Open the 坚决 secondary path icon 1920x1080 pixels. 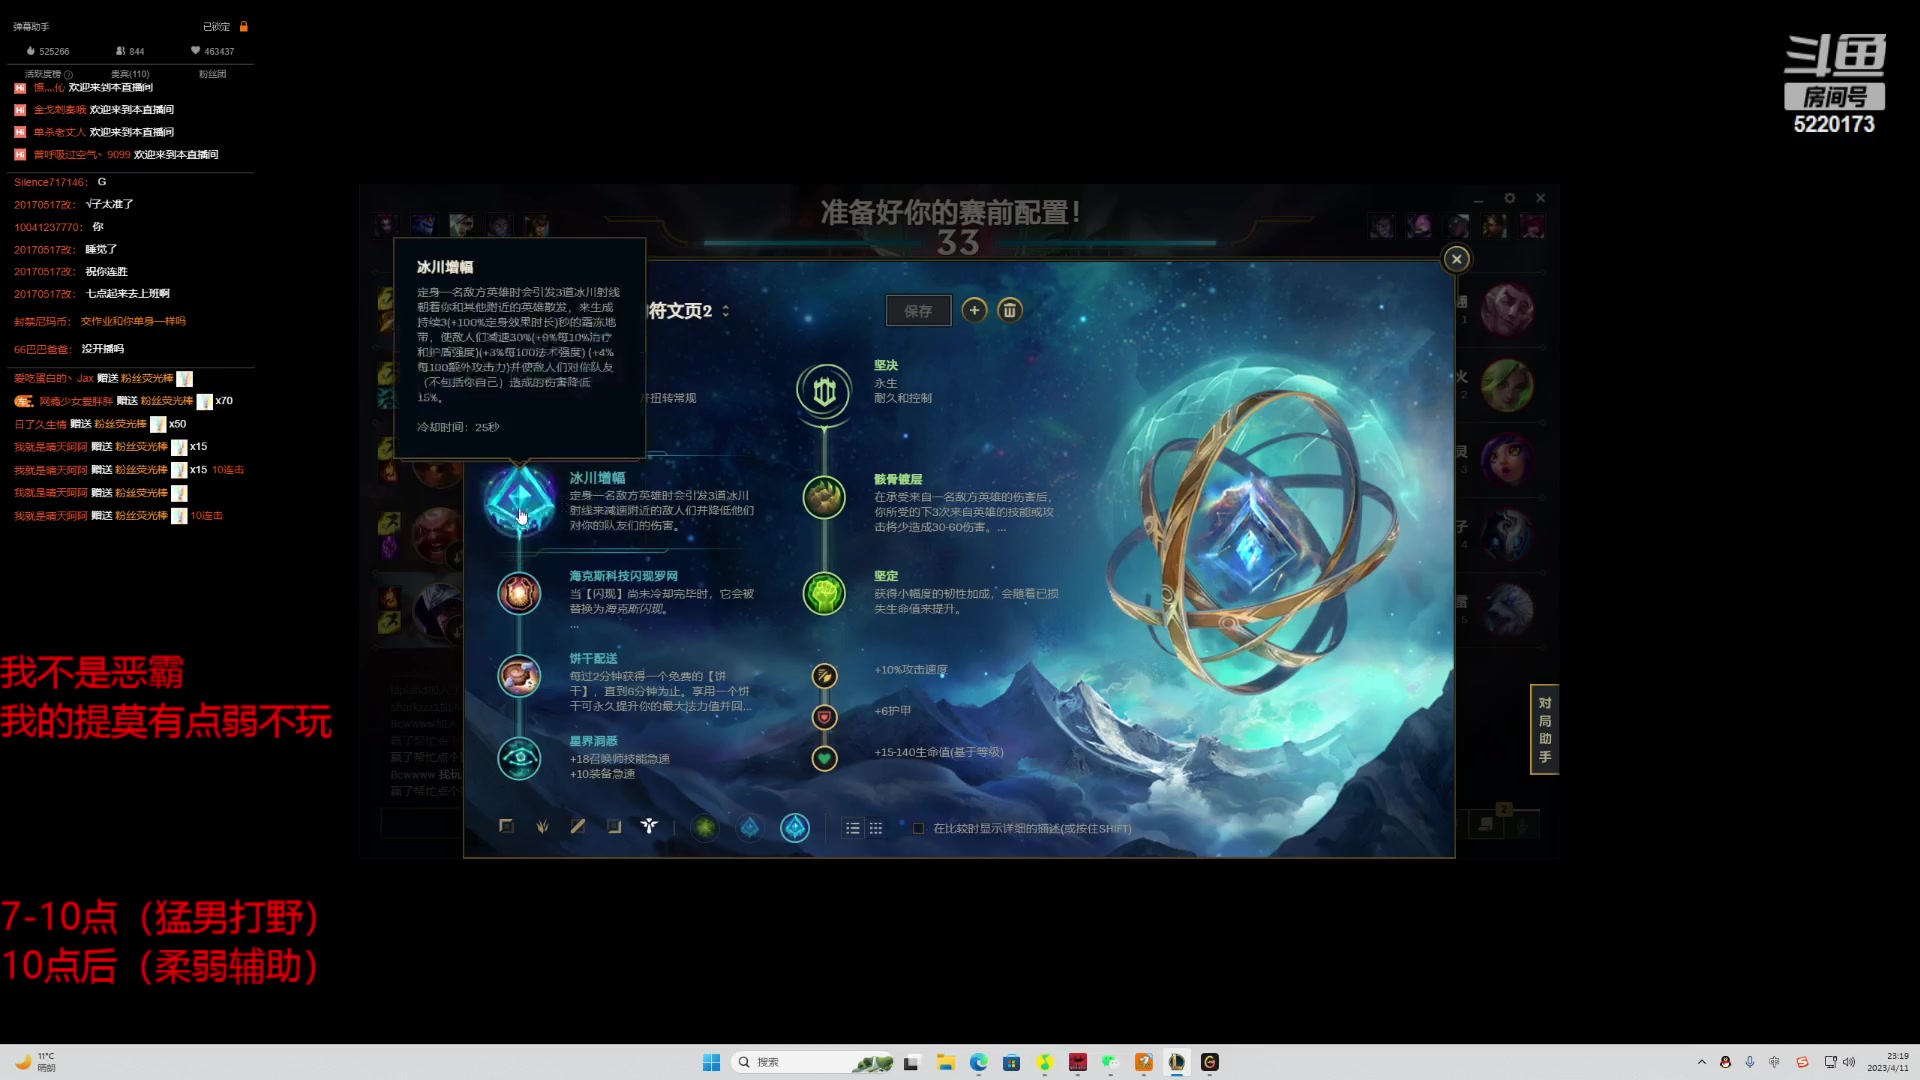(824, 390)
